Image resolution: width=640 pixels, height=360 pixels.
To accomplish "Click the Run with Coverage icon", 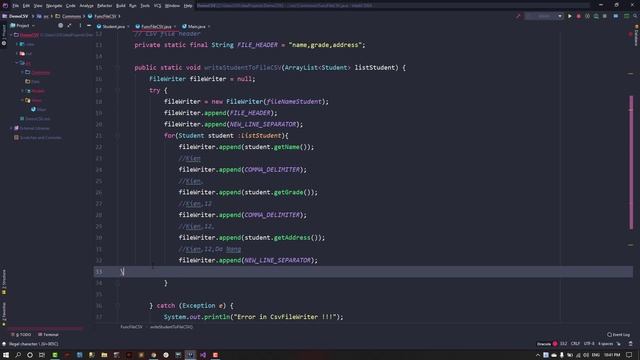I will (x=587, y=16).
